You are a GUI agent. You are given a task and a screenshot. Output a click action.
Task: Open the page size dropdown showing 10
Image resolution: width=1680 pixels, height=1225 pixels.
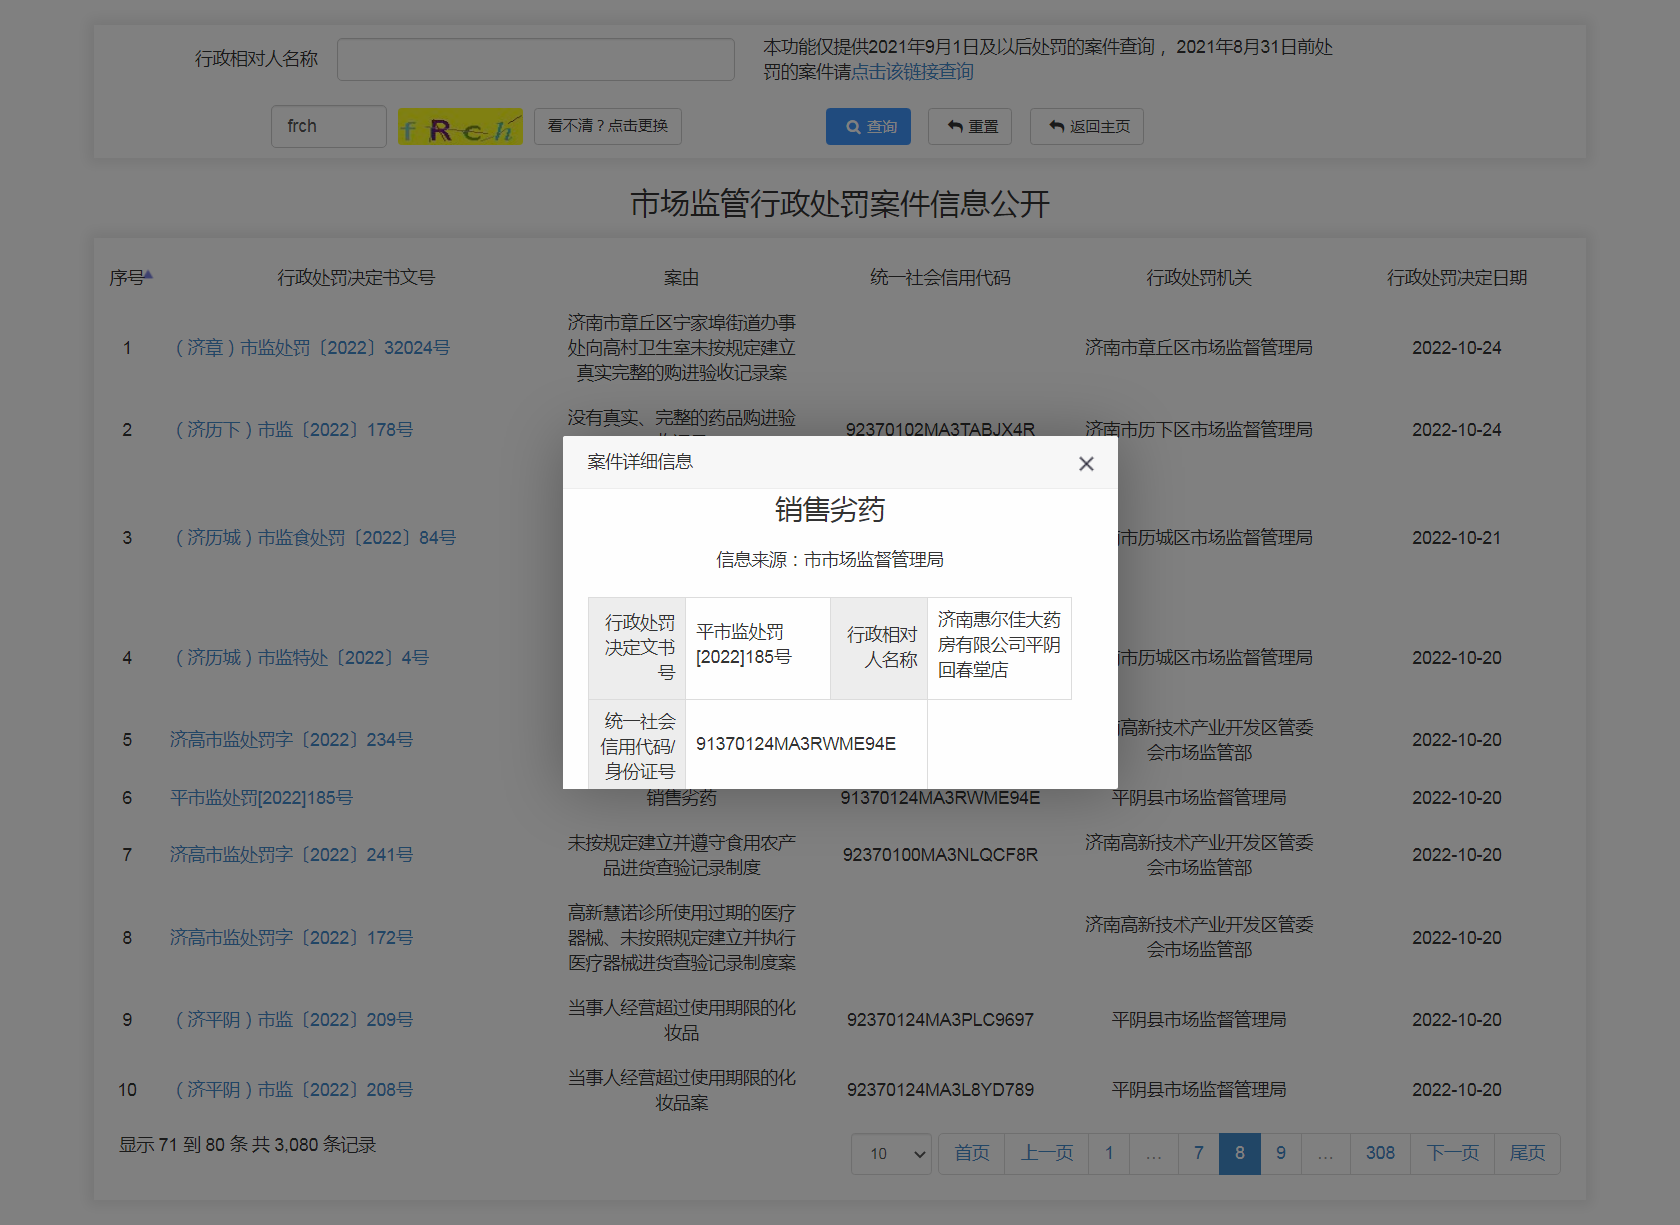891,1154
